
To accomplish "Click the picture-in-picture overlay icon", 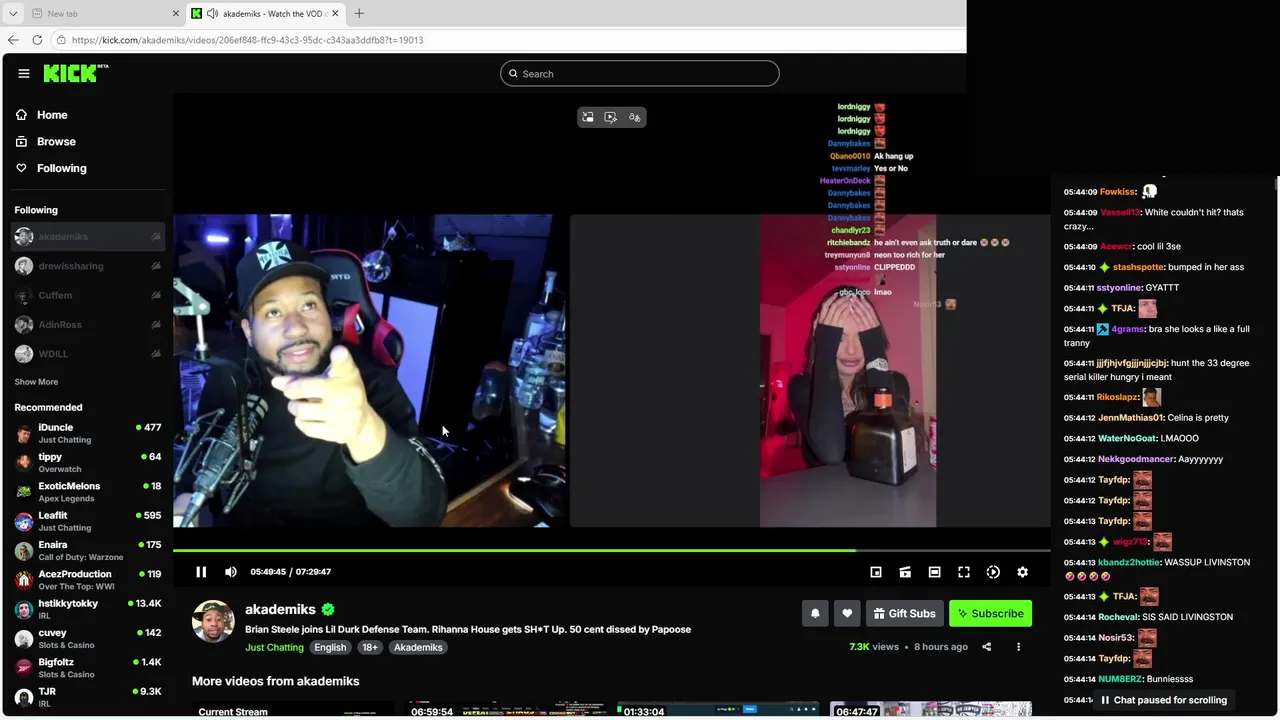I will coord(588,117).
